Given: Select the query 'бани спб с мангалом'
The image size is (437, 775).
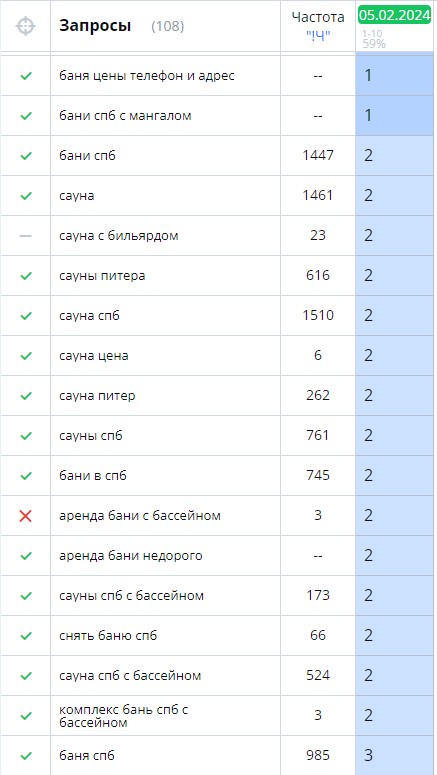Looking at the screenshot, I should coord(126,116).
